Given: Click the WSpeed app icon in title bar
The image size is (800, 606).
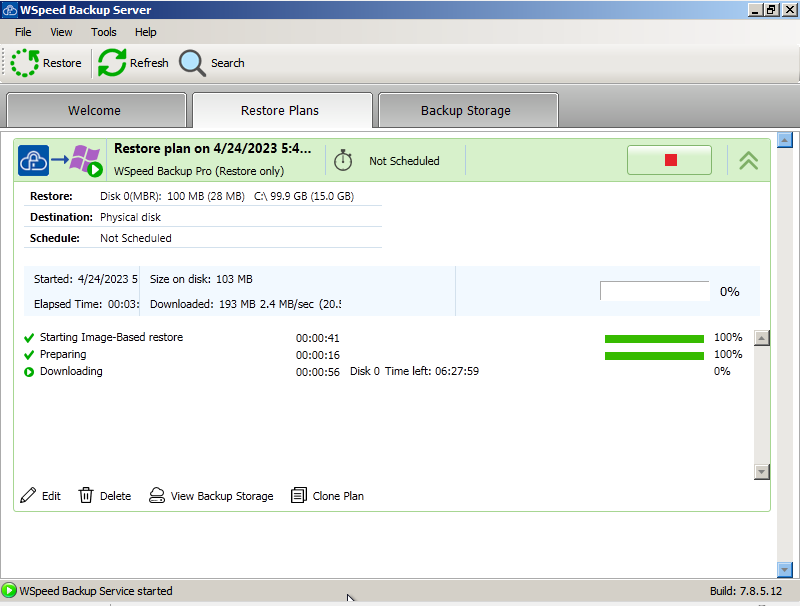Looking at the screenshot, I should click(x=10, y=10).
